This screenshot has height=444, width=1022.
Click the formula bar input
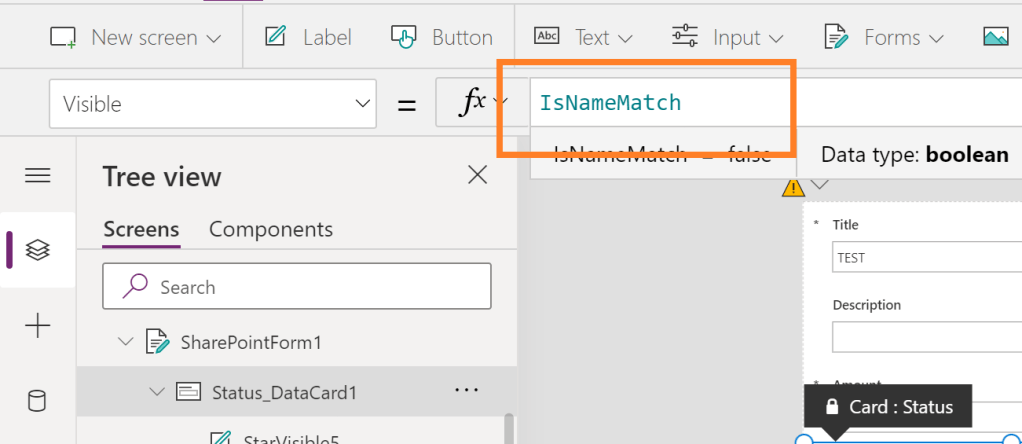[660, 103]
